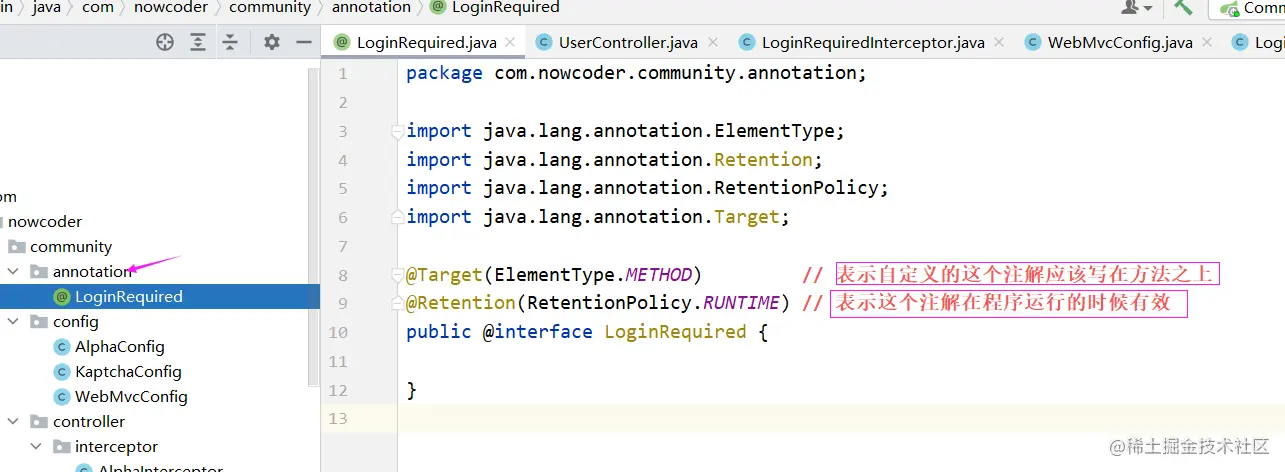Click the 'annotation' breadcrumb in navigation bar
Screen dimensions: 1285x472
pyautogui.click(x=371, y=7)
